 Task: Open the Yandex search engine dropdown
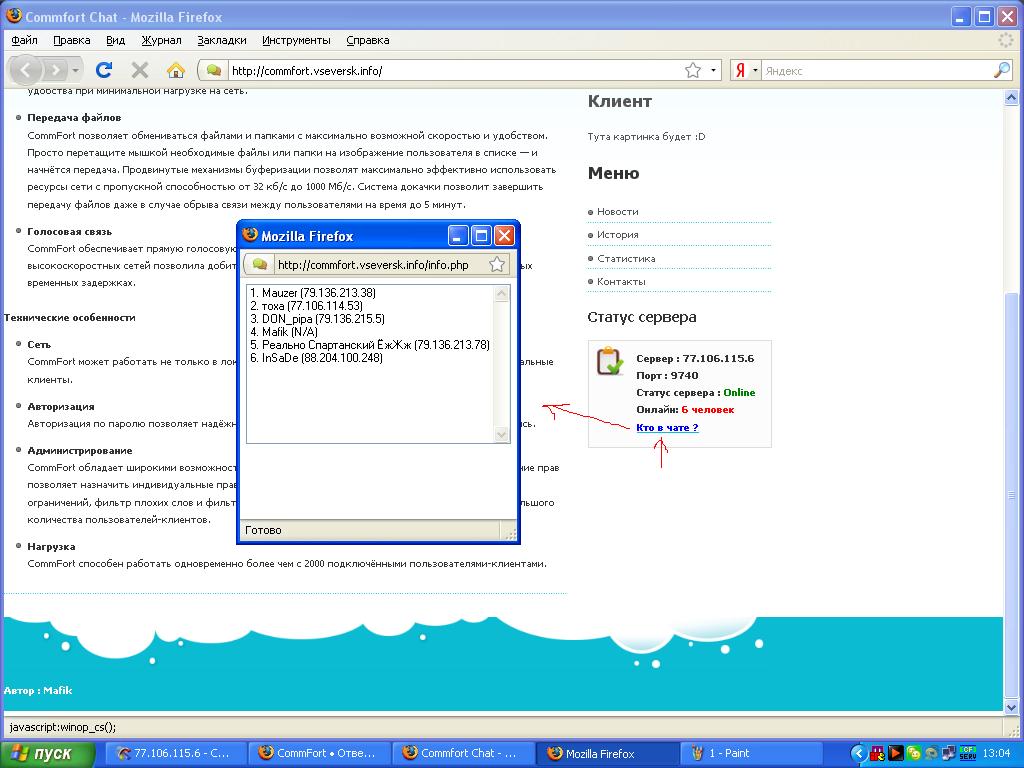pos(746,70)
